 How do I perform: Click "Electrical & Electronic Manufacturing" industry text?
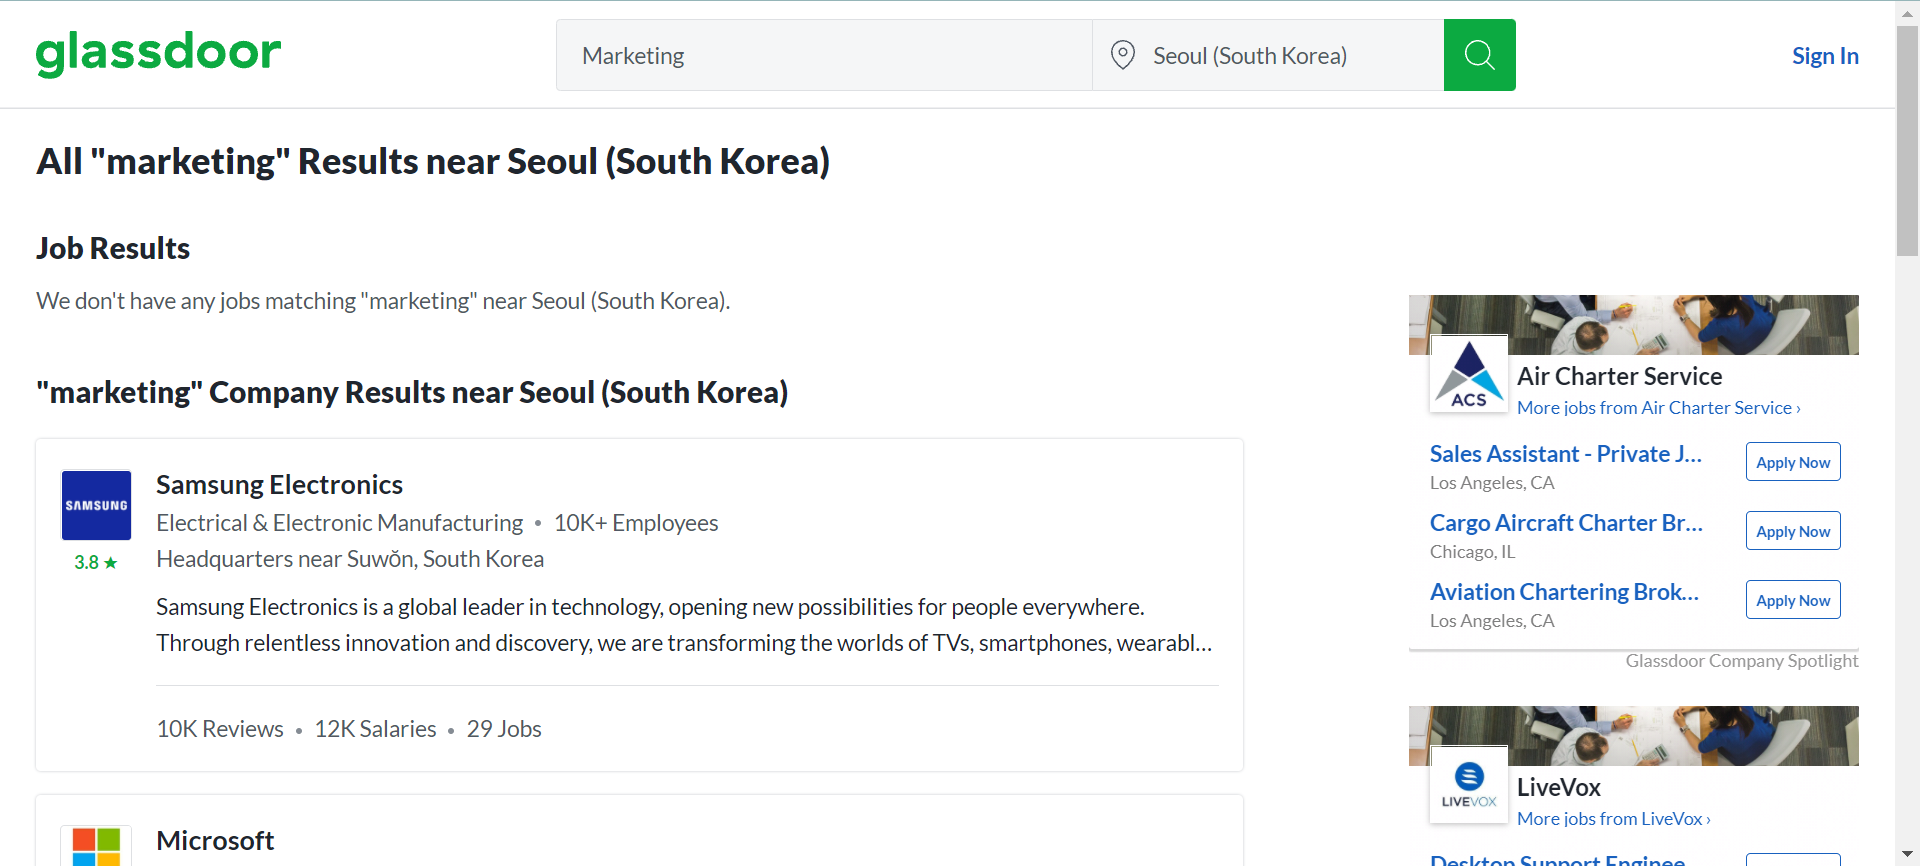(x=339, y=523)
